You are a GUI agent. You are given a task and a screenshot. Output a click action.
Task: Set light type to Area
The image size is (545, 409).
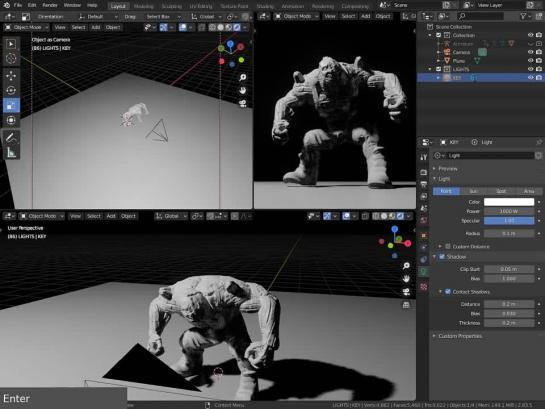529,191
